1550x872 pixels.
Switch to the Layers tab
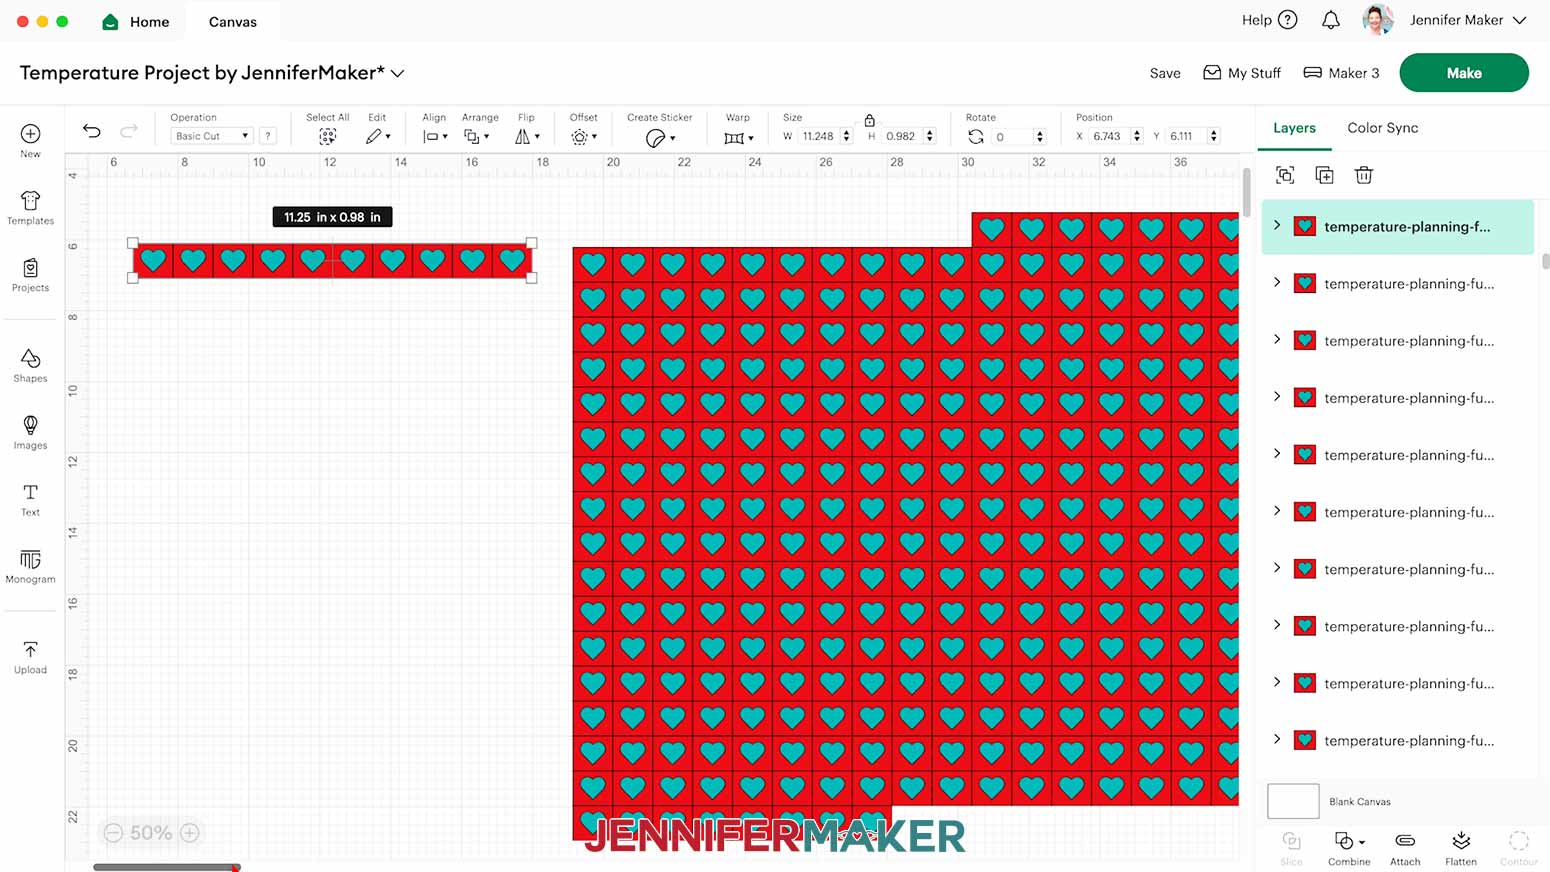click(1294, 128)
